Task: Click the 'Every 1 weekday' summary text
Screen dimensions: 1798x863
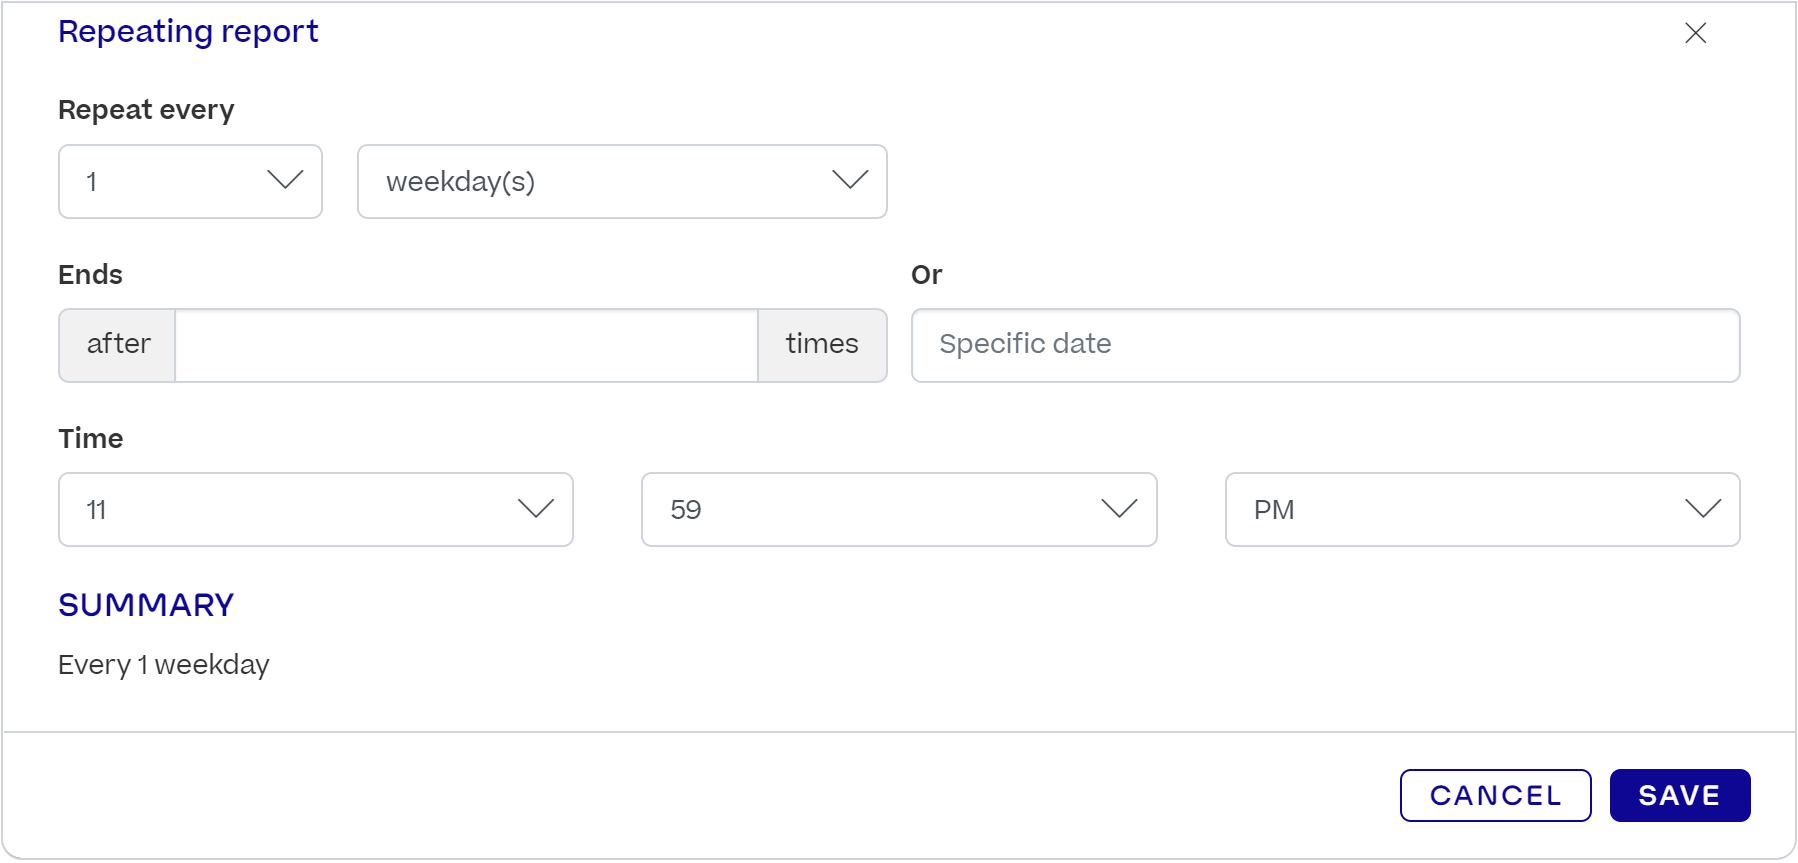Action: click(164, 664)
